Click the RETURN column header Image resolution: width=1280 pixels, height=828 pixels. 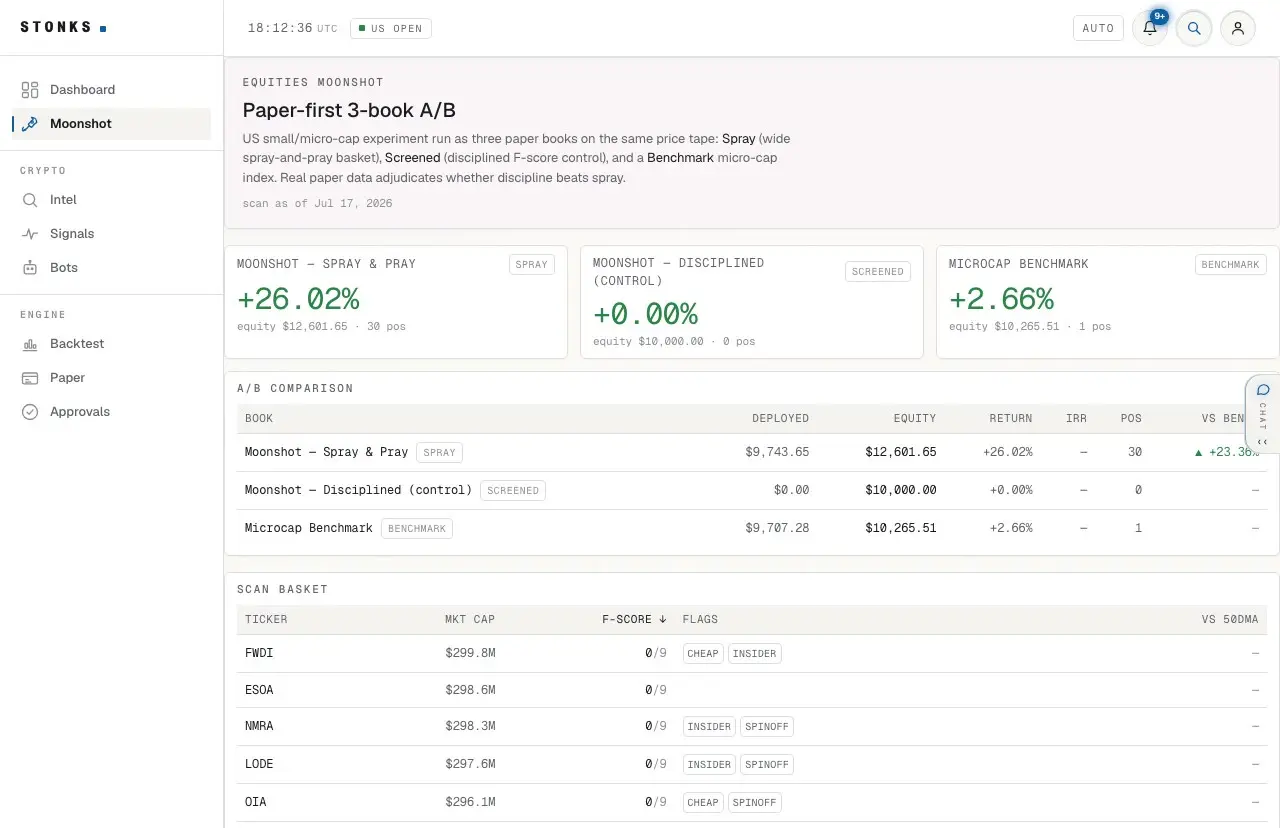(1011, 418)
